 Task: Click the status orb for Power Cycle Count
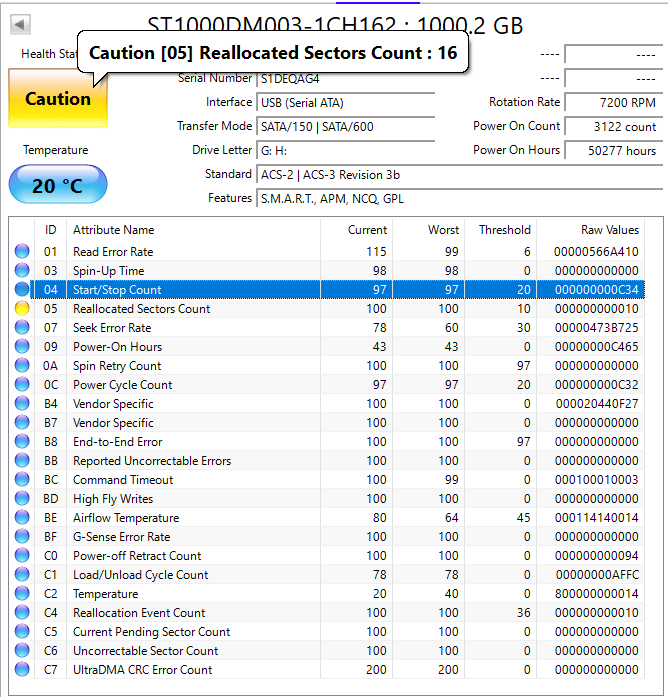click(22, 385)
